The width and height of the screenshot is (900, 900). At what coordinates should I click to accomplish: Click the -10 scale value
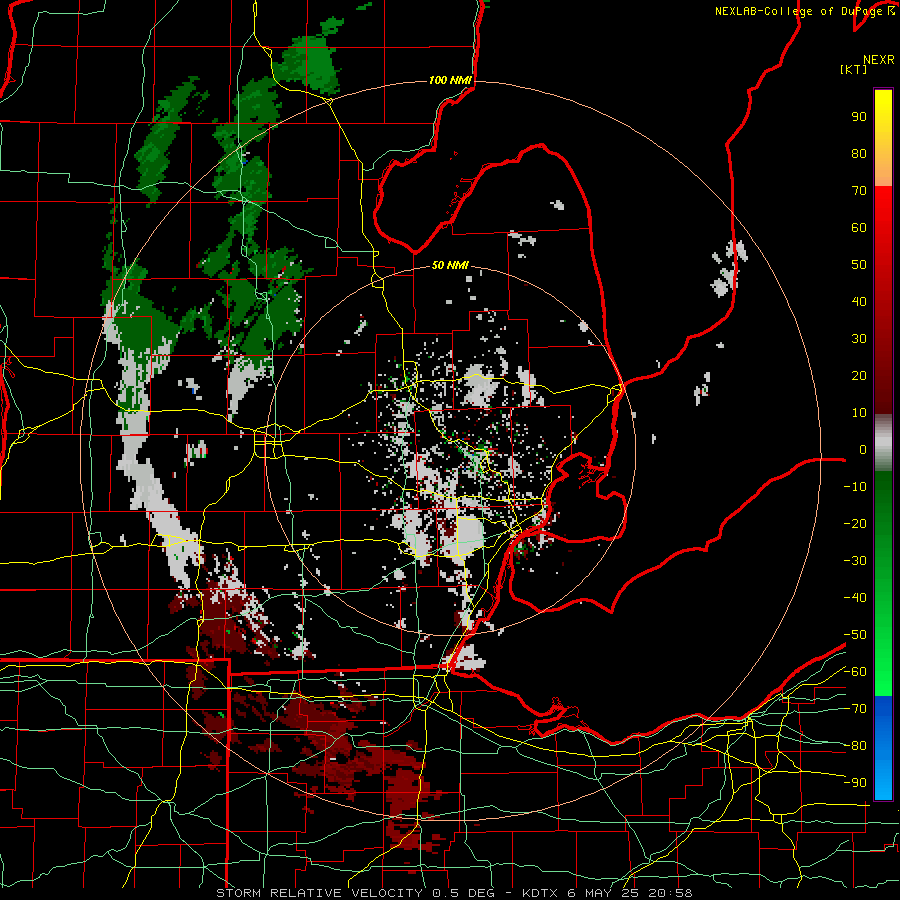(x=855, y=487)
